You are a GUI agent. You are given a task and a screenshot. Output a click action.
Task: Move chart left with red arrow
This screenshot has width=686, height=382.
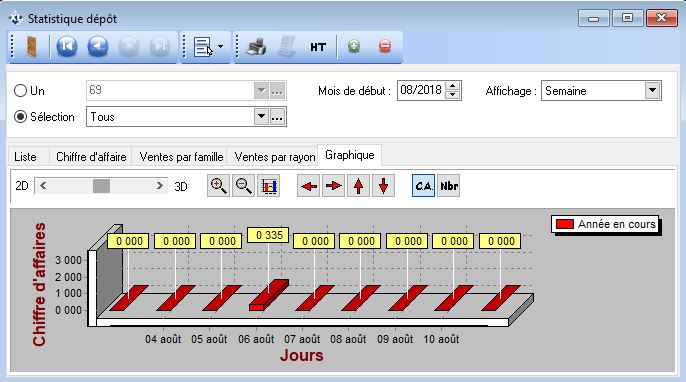tap(308, 186)
